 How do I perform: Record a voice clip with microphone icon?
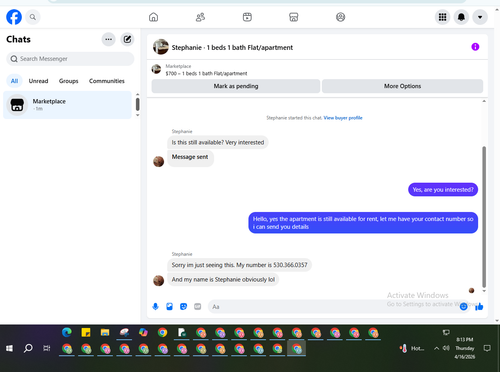click(155, 306)
